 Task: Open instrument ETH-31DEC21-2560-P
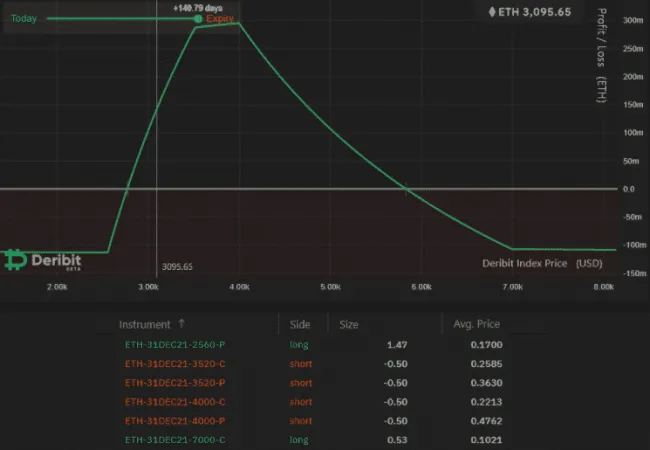(x=175, y=345)
